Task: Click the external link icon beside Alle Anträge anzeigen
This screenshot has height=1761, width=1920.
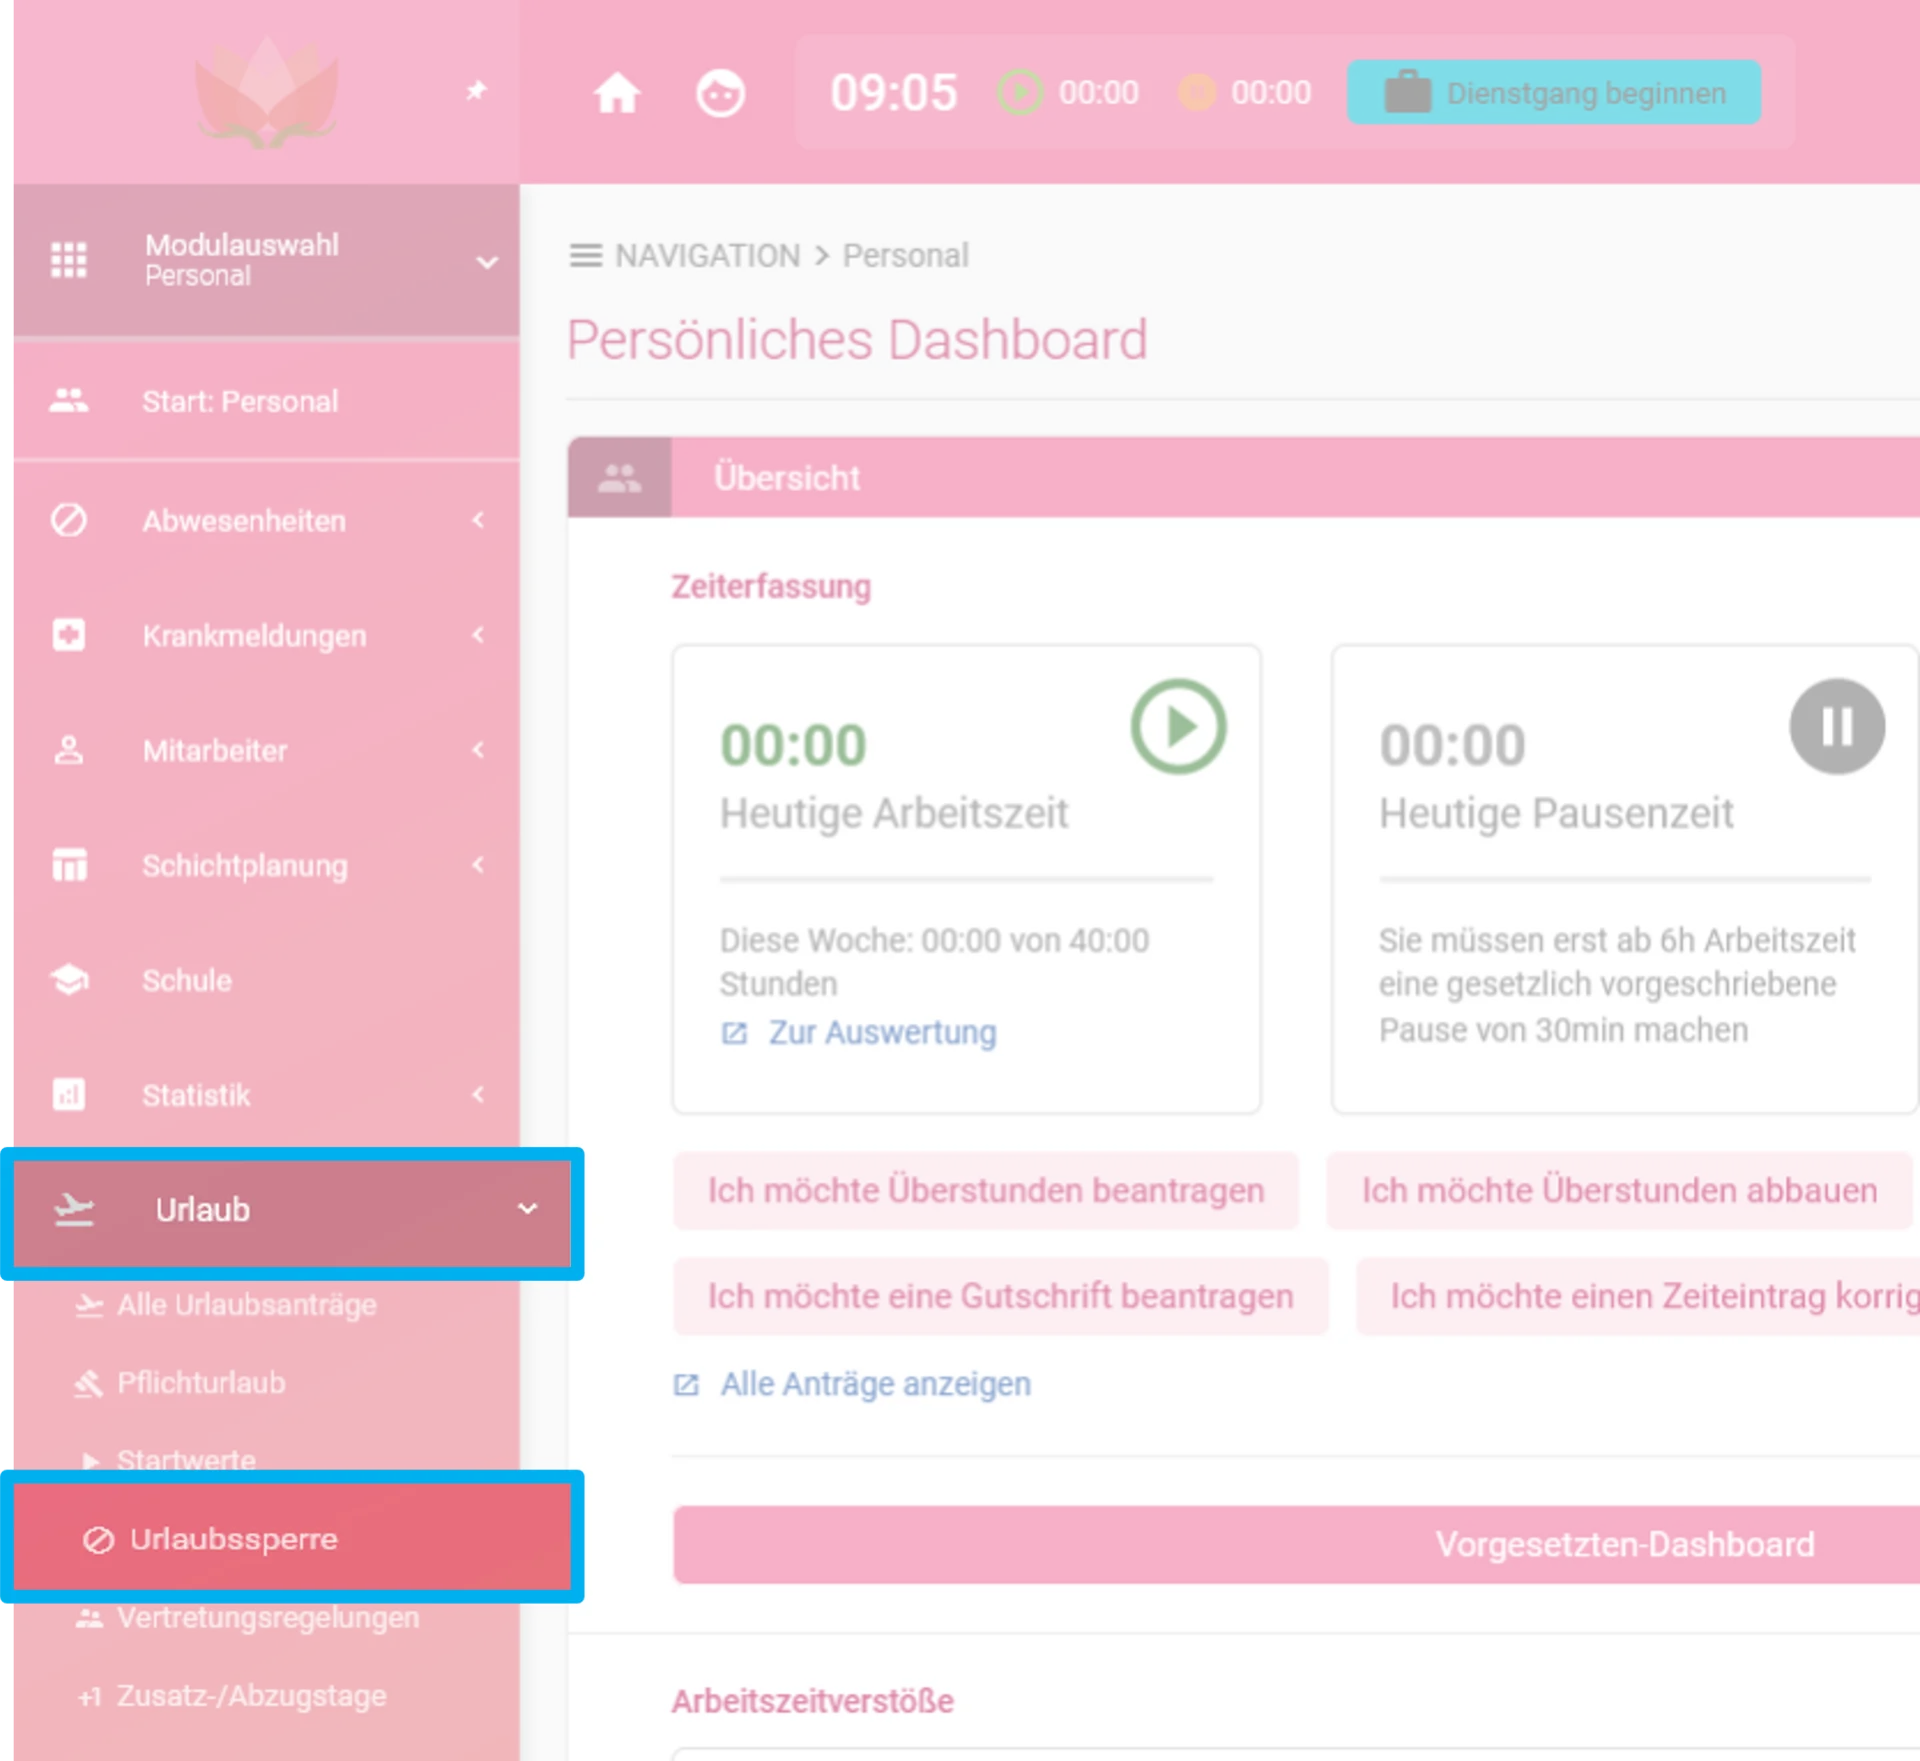Action: [686, 1385]
